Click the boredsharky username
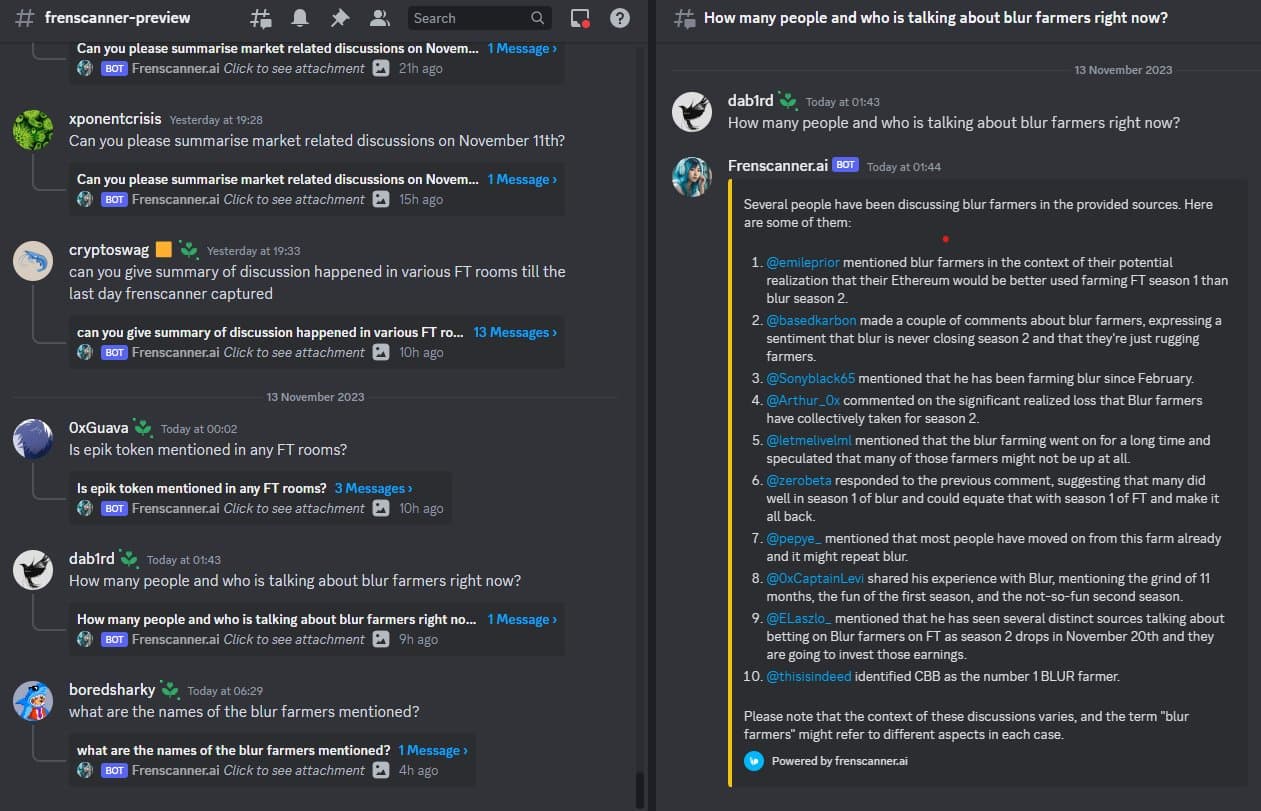The height and width of the screenshot is (811, 1261). tap(112, 690)
